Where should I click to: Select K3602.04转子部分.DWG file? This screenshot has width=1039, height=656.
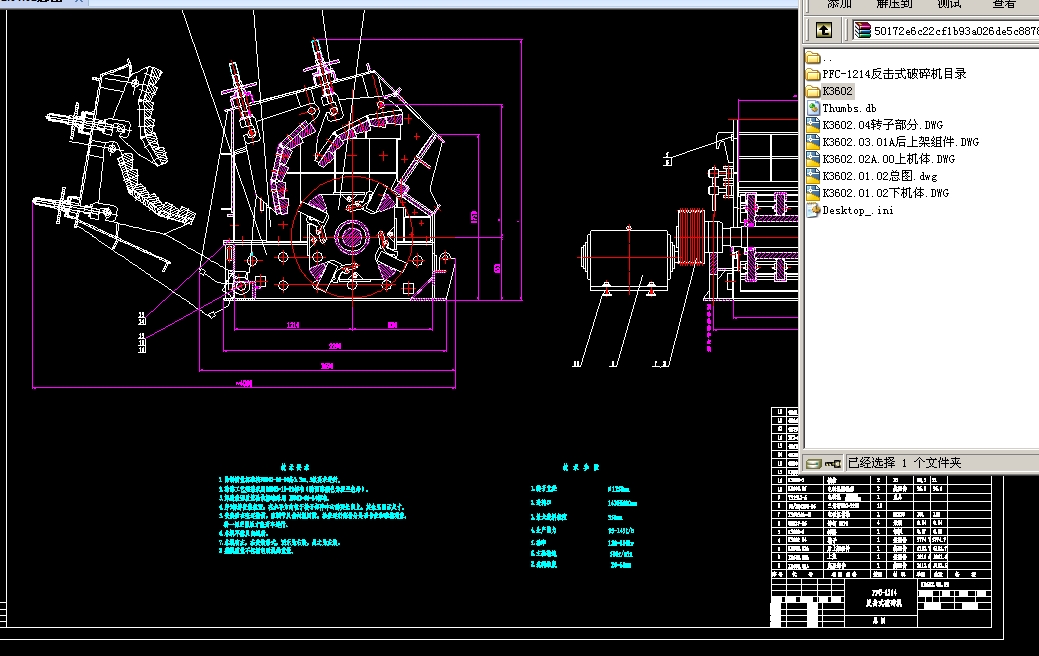(x=875, y=125)
